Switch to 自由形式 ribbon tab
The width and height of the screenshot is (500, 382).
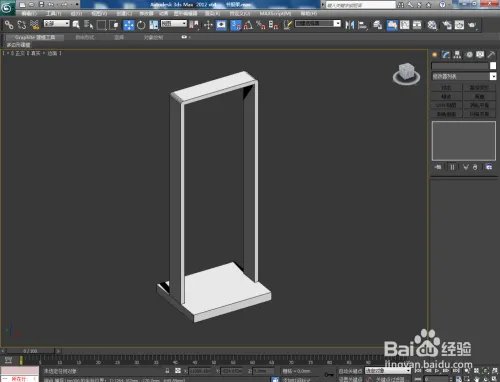[x=85, y=37]
